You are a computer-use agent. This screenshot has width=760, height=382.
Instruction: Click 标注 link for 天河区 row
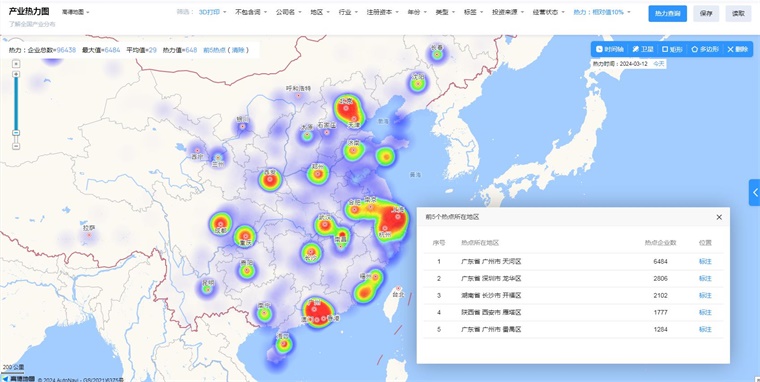point(705,261)
